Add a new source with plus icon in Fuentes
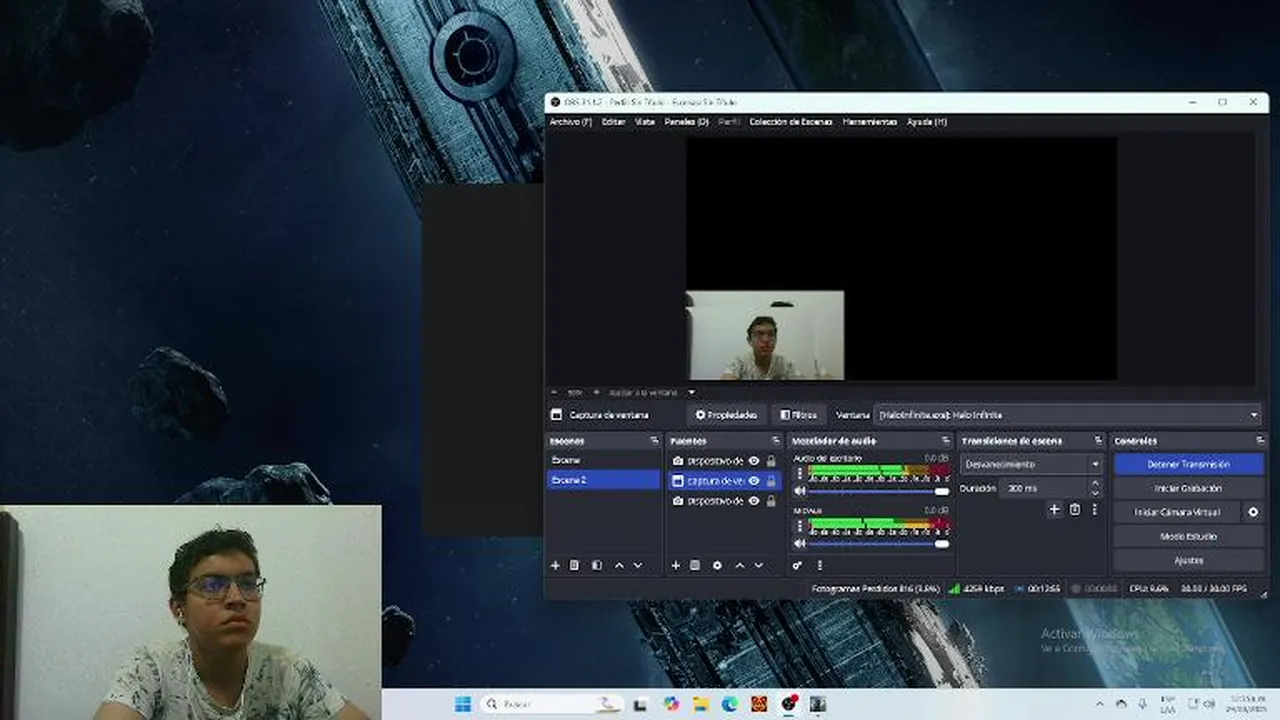The width and height of the screenshot is (1280, 720). (676, 565)
